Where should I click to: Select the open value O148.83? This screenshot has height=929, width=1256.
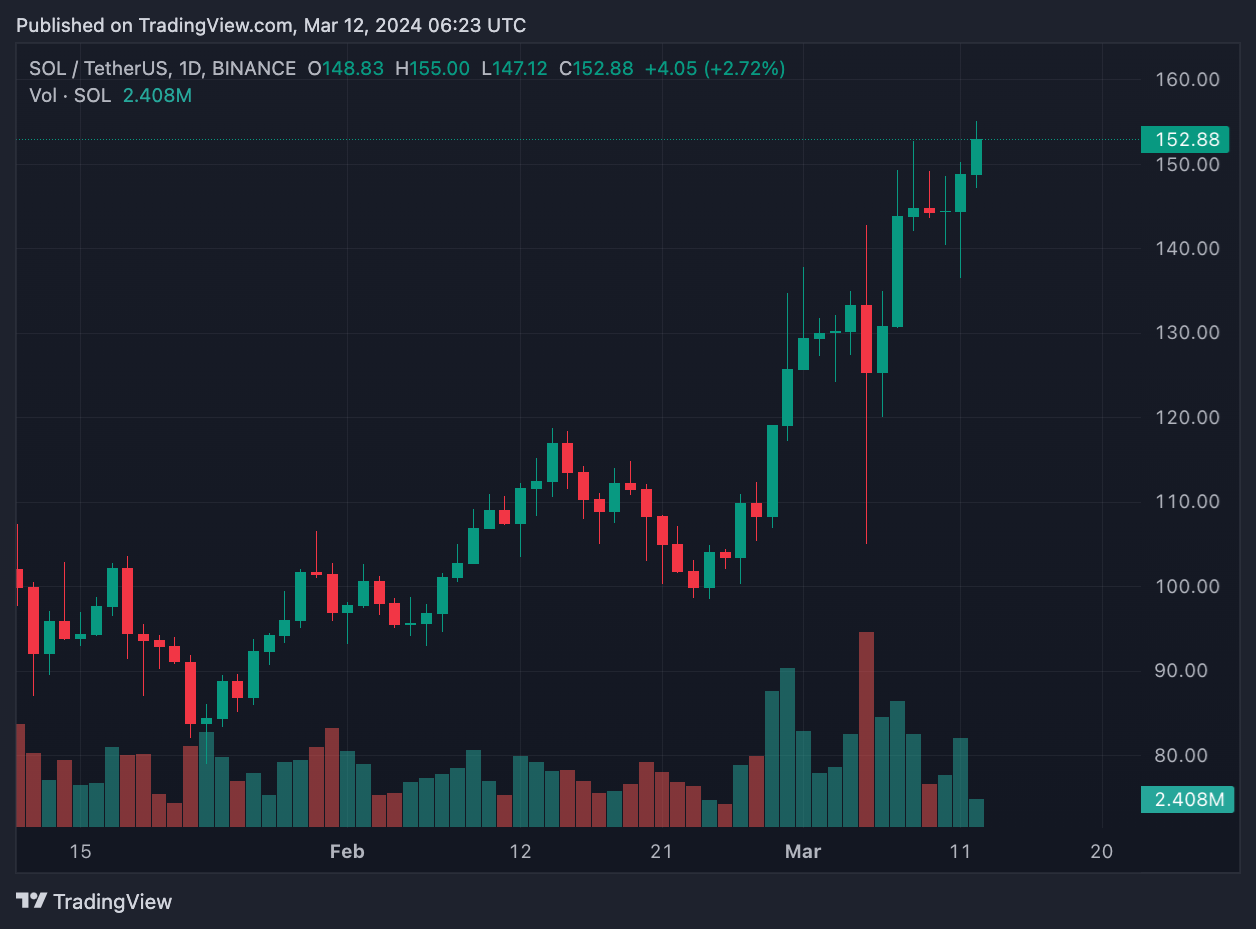pyautogui.click(x=346, y=69)
